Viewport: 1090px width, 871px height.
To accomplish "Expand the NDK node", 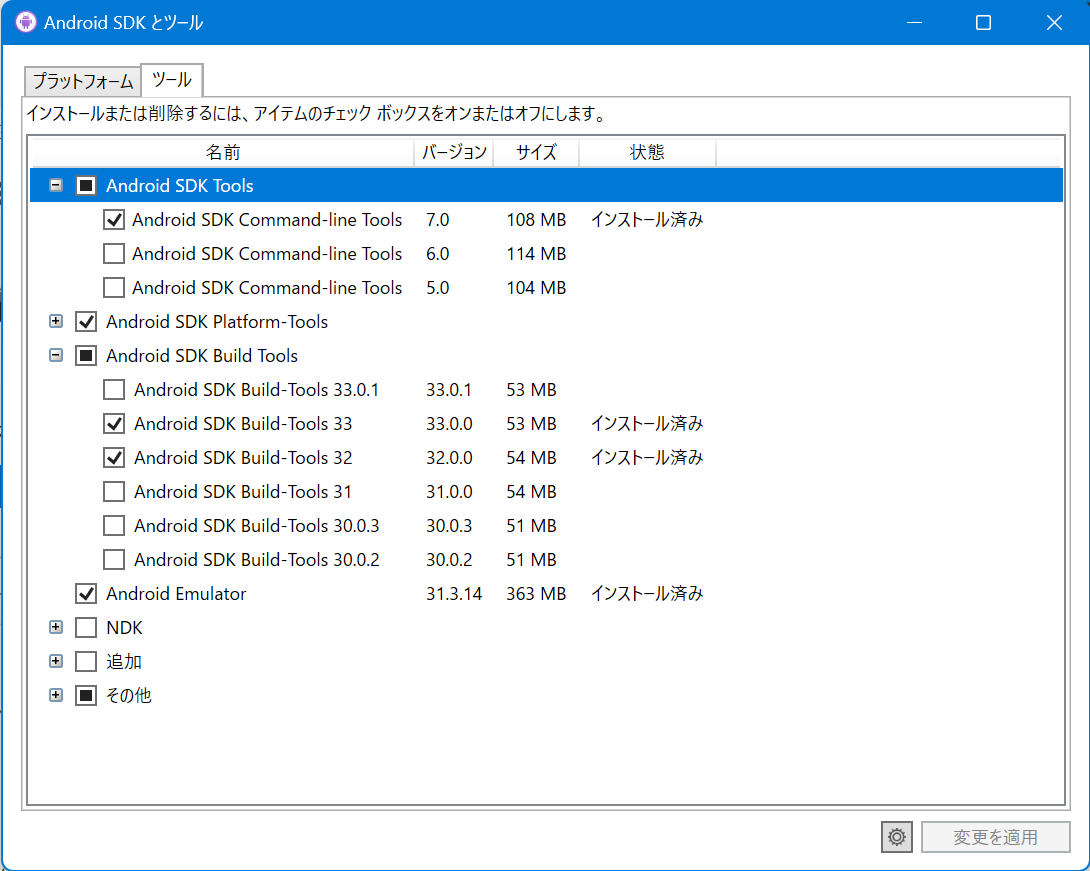I will click(56, 628).
